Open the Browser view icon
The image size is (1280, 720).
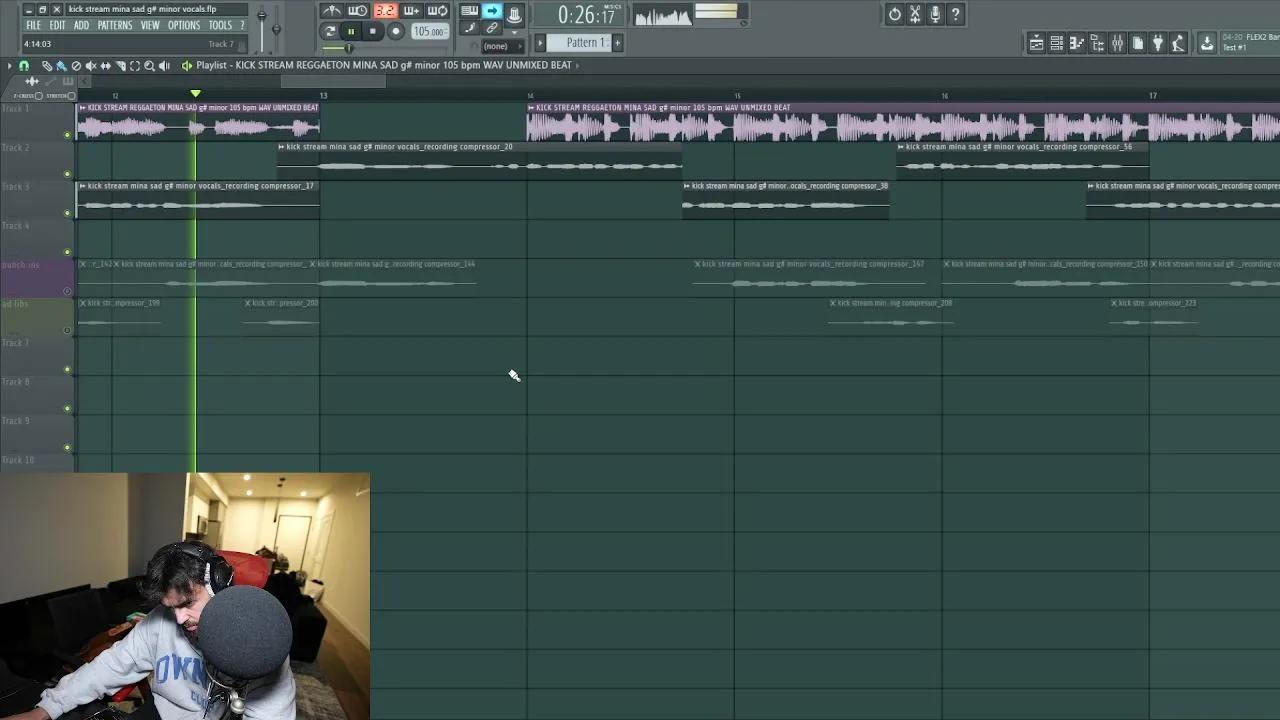pos(1097,43)
